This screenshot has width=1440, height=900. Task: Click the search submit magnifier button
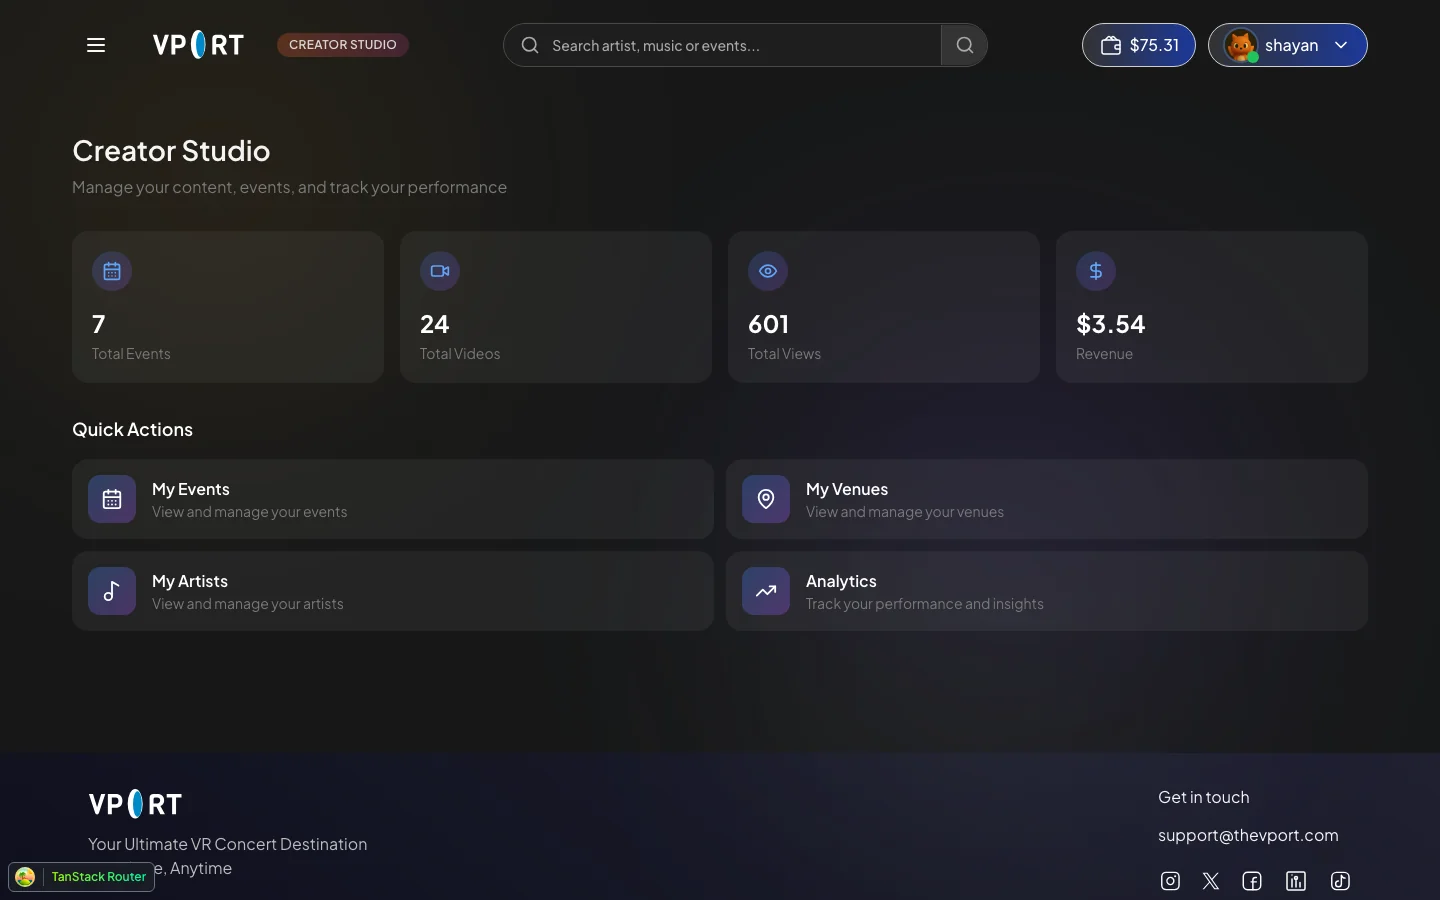964,45
